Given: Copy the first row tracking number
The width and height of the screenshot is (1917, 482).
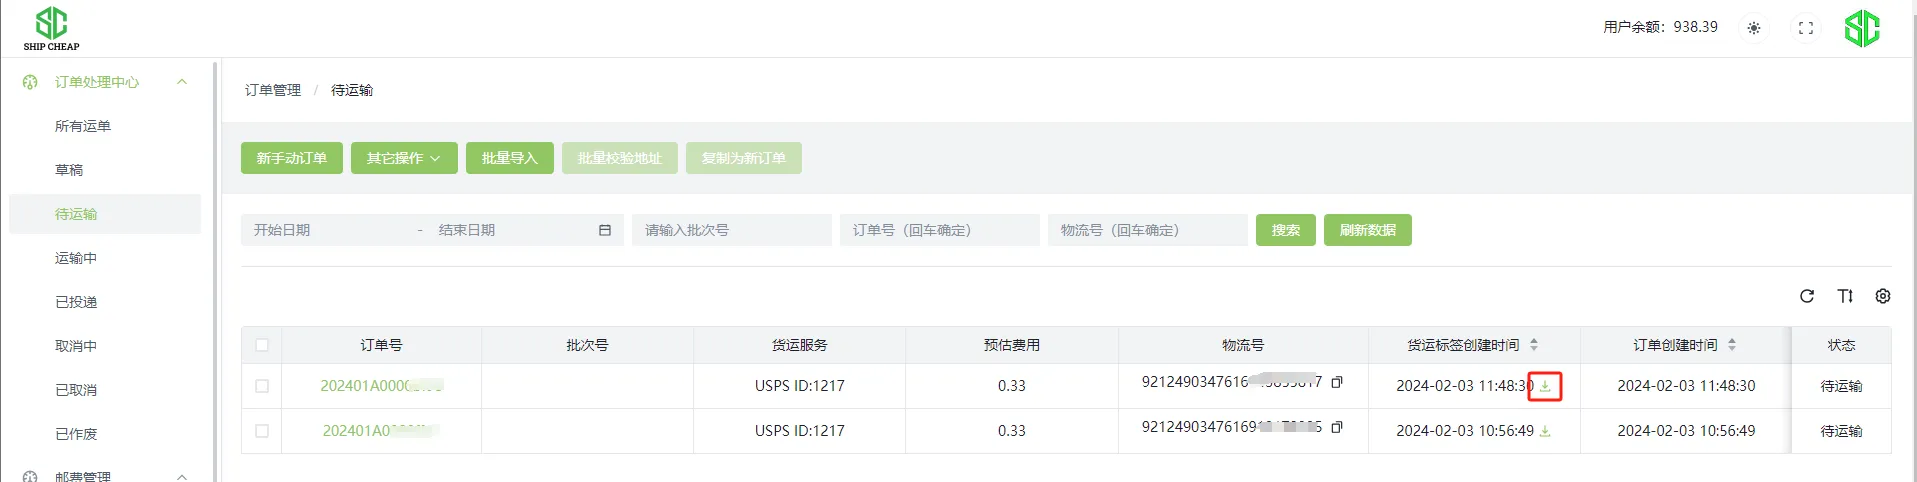Looking at the screenshot, I should pyautogui.click(x=1337, y=382).
